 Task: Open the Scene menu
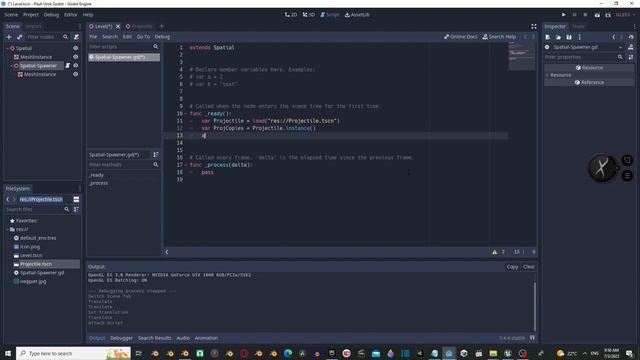pos(11,15)
